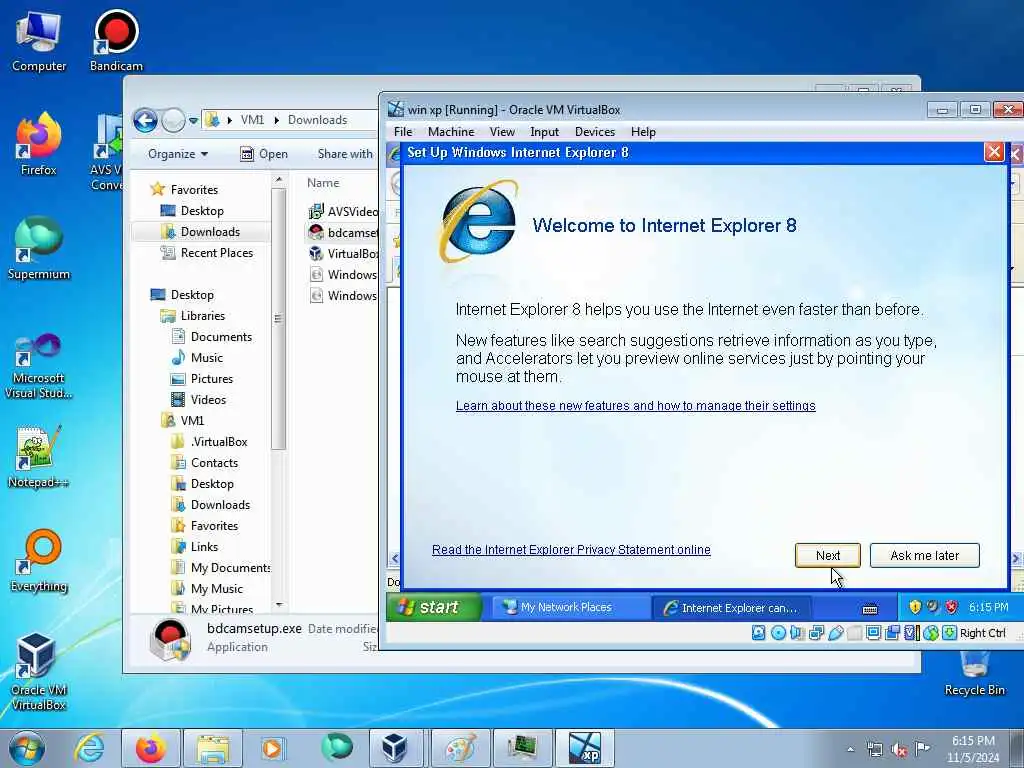This screenshot has width=1024, height=768.
Task: Click the VirtualBox globe indicator icon in status bar
Action: (931, 632)
